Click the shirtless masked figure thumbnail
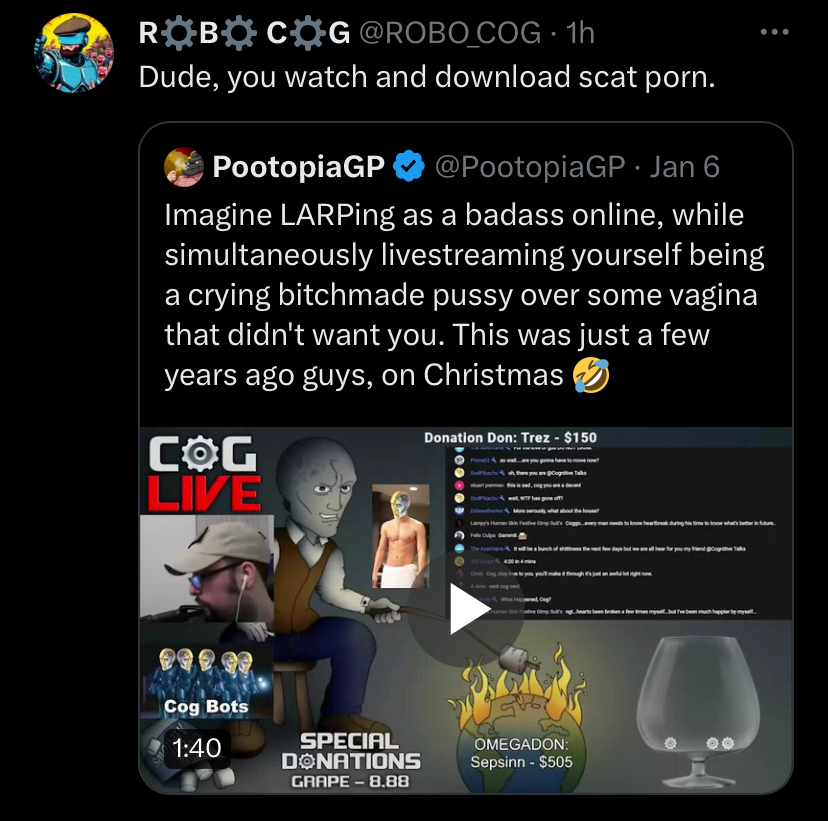828x821 pixels. coord(400,536)
